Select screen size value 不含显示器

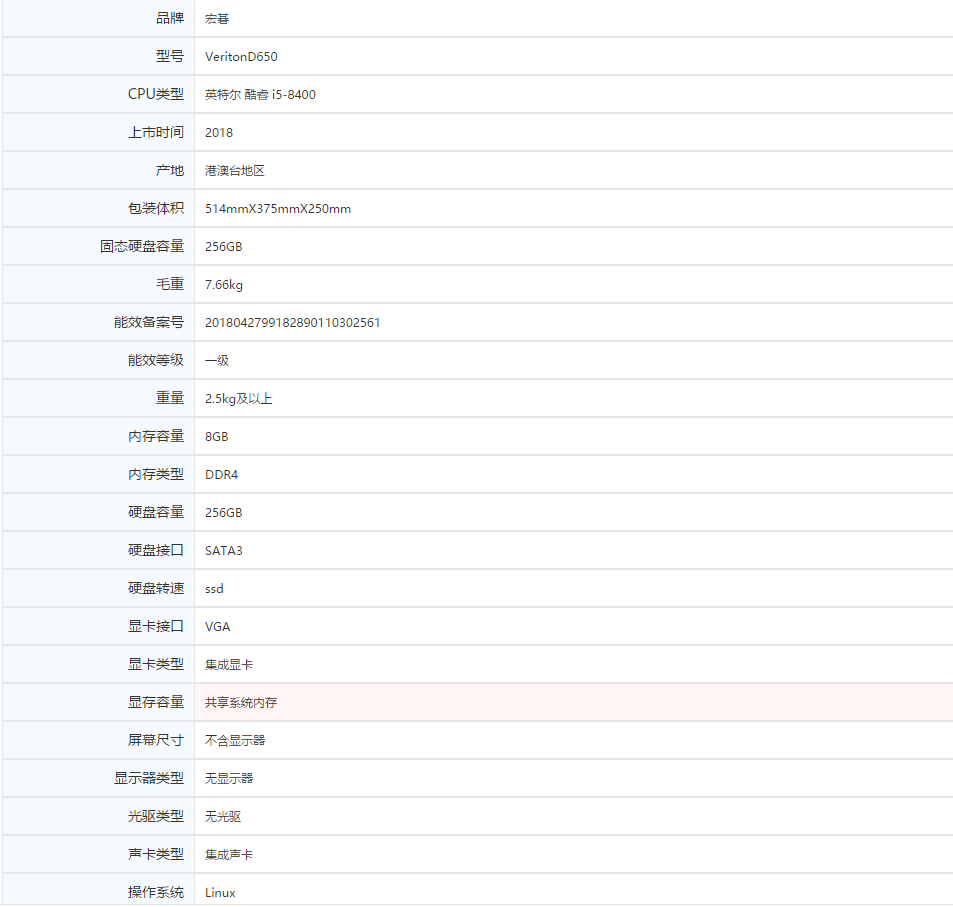click(x=235, y=740)
